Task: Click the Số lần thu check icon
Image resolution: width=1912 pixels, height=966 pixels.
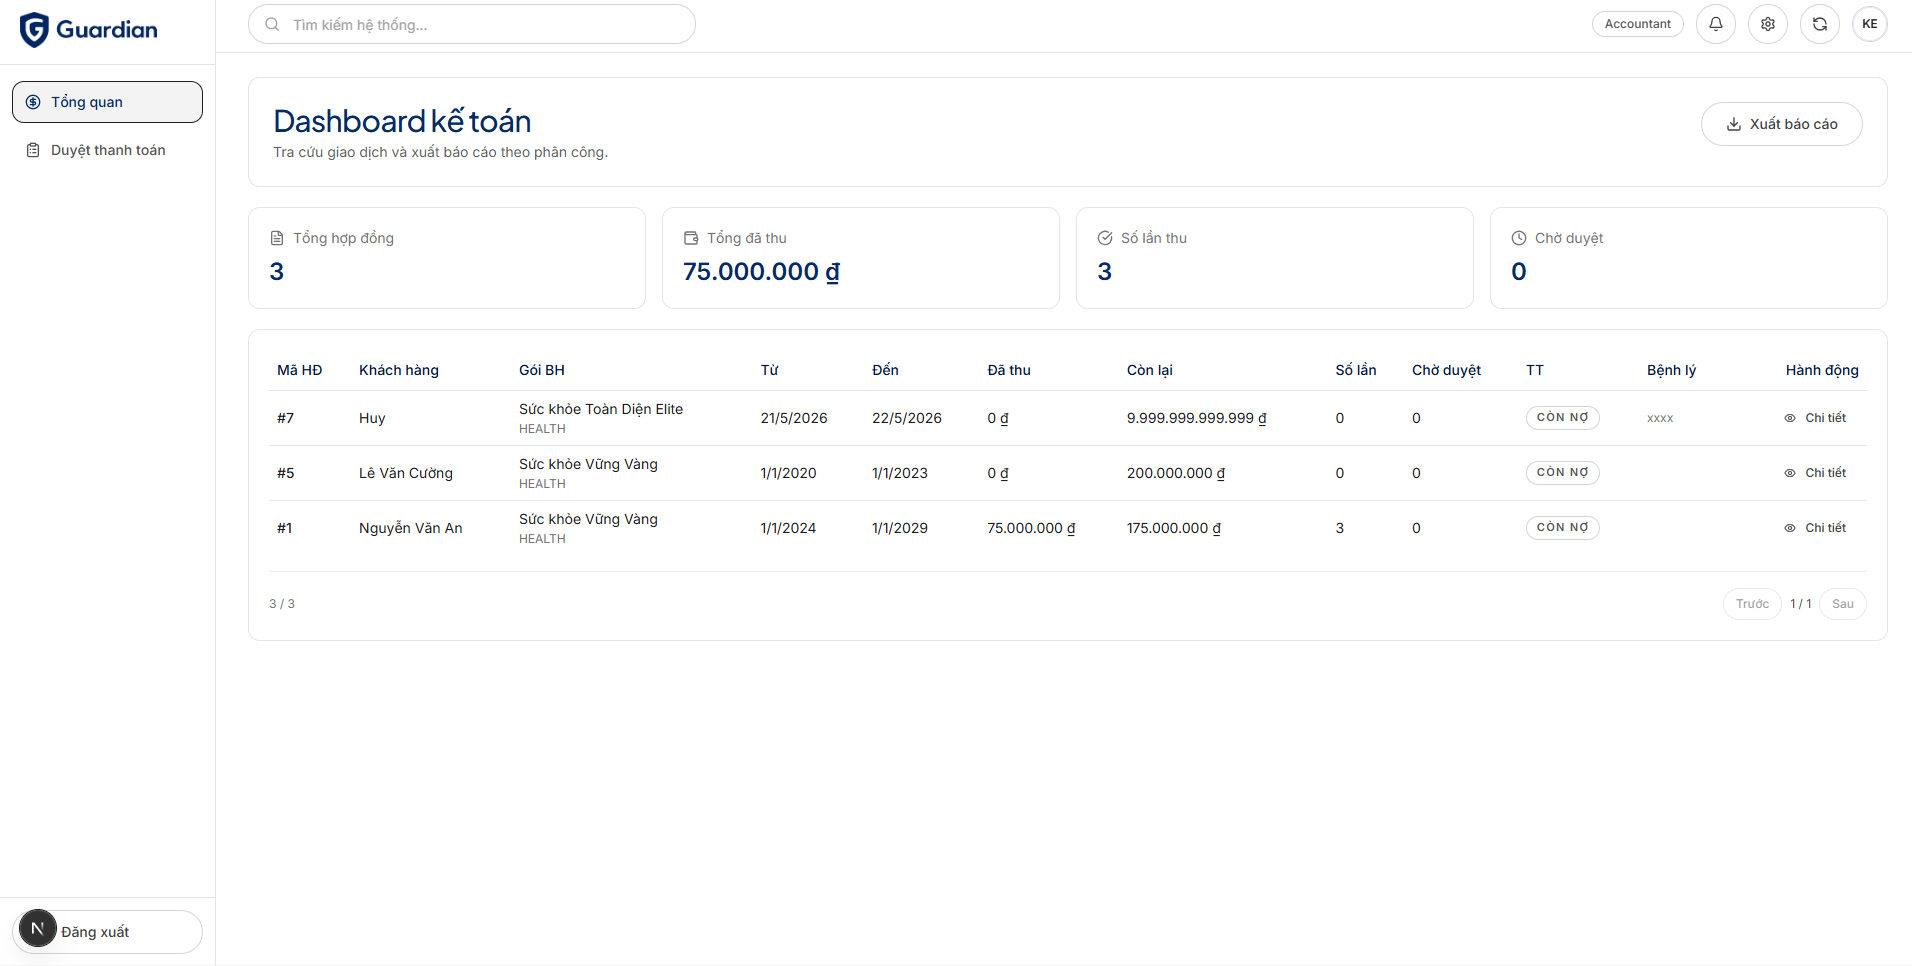Action: [x=1105, y=238]
